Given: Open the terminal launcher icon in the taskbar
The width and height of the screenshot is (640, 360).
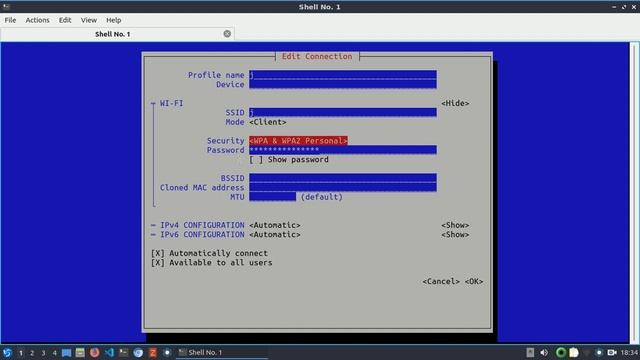Looking at the screenshot, I should coord(123,352).
